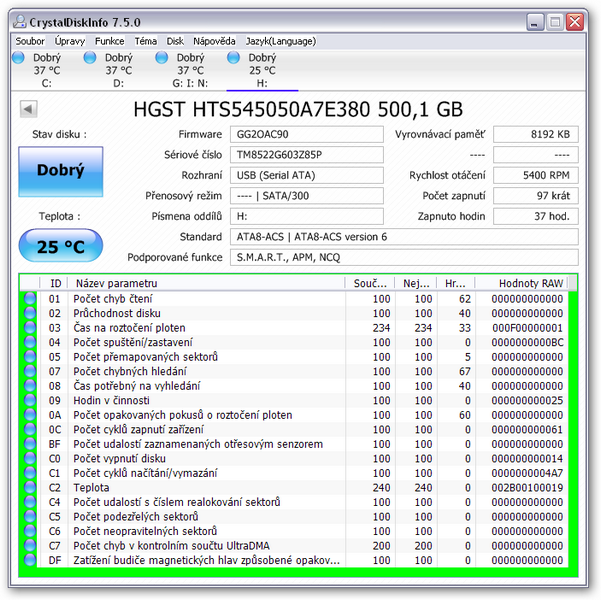Click status icon of row 01 Počet chyb čtení
The height and width of the screenshot is (600, 601).
(x=30, y=298)
